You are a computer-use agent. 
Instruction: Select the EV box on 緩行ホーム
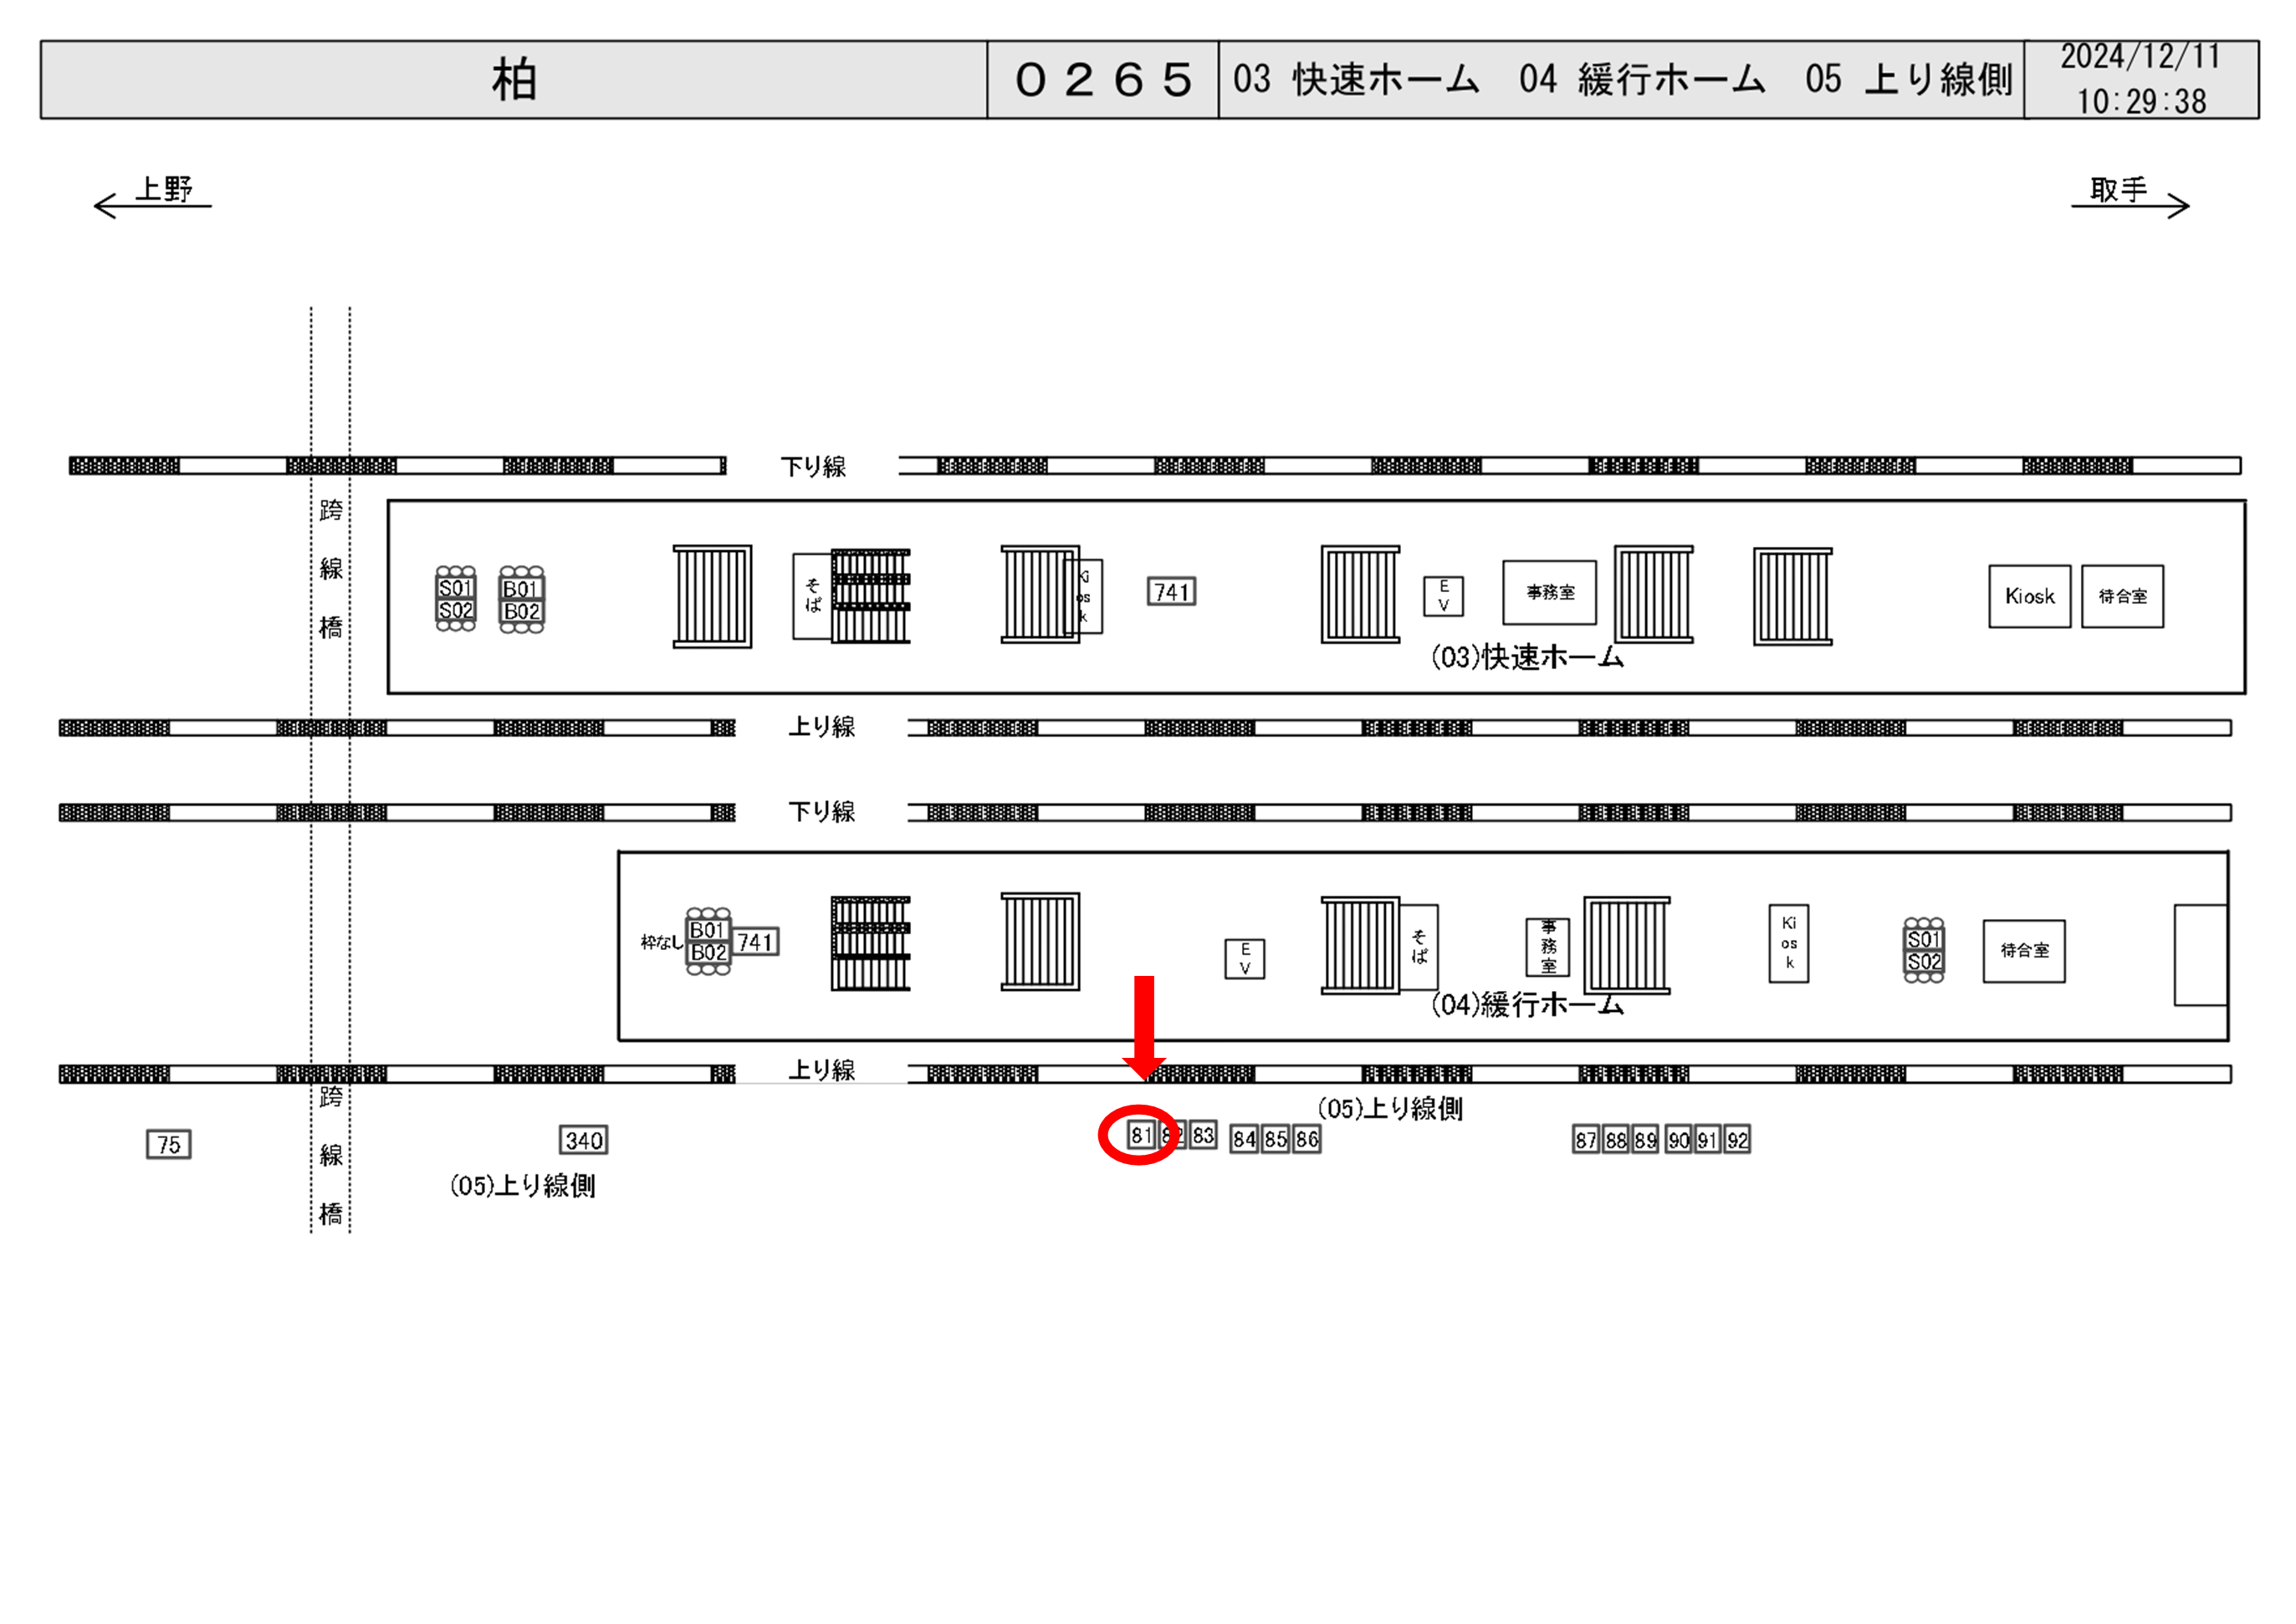pyautogui.click(x=1244, y=958)
